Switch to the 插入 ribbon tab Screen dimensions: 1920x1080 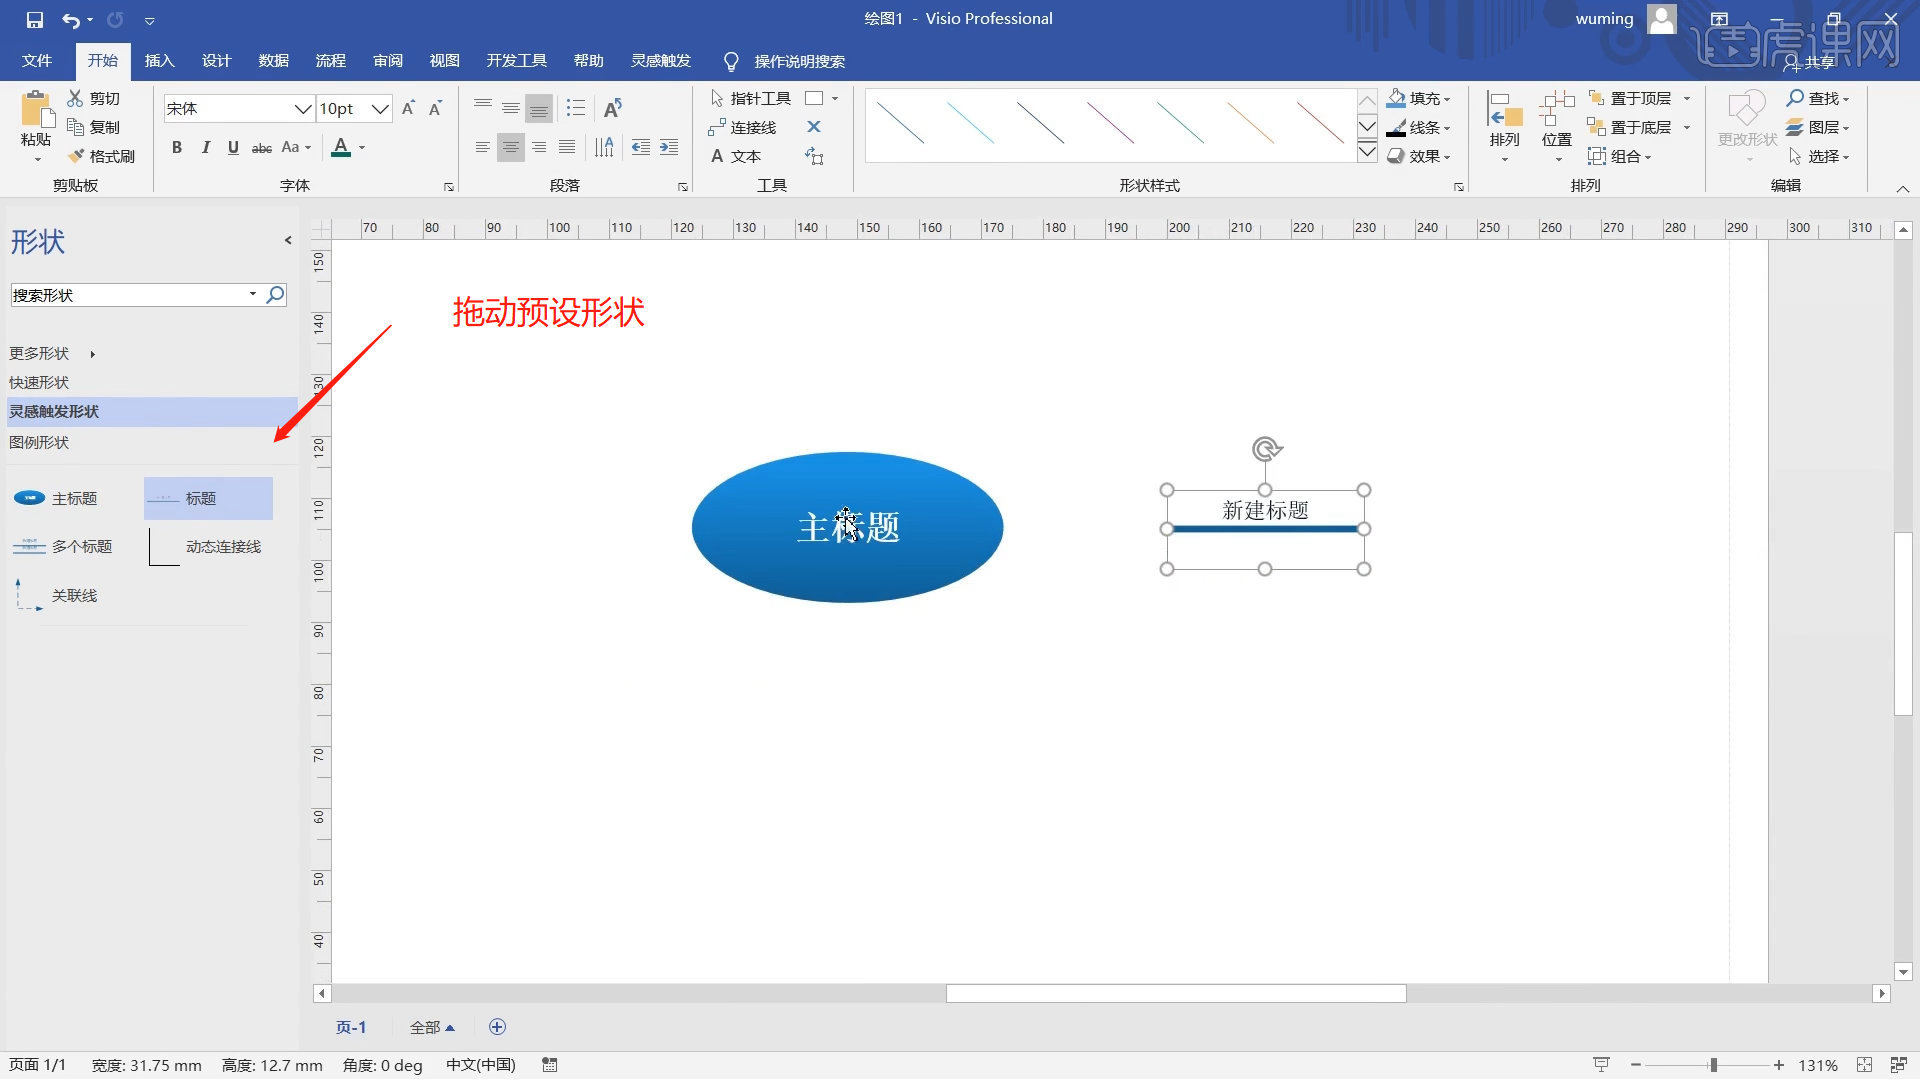click(159, 61)
